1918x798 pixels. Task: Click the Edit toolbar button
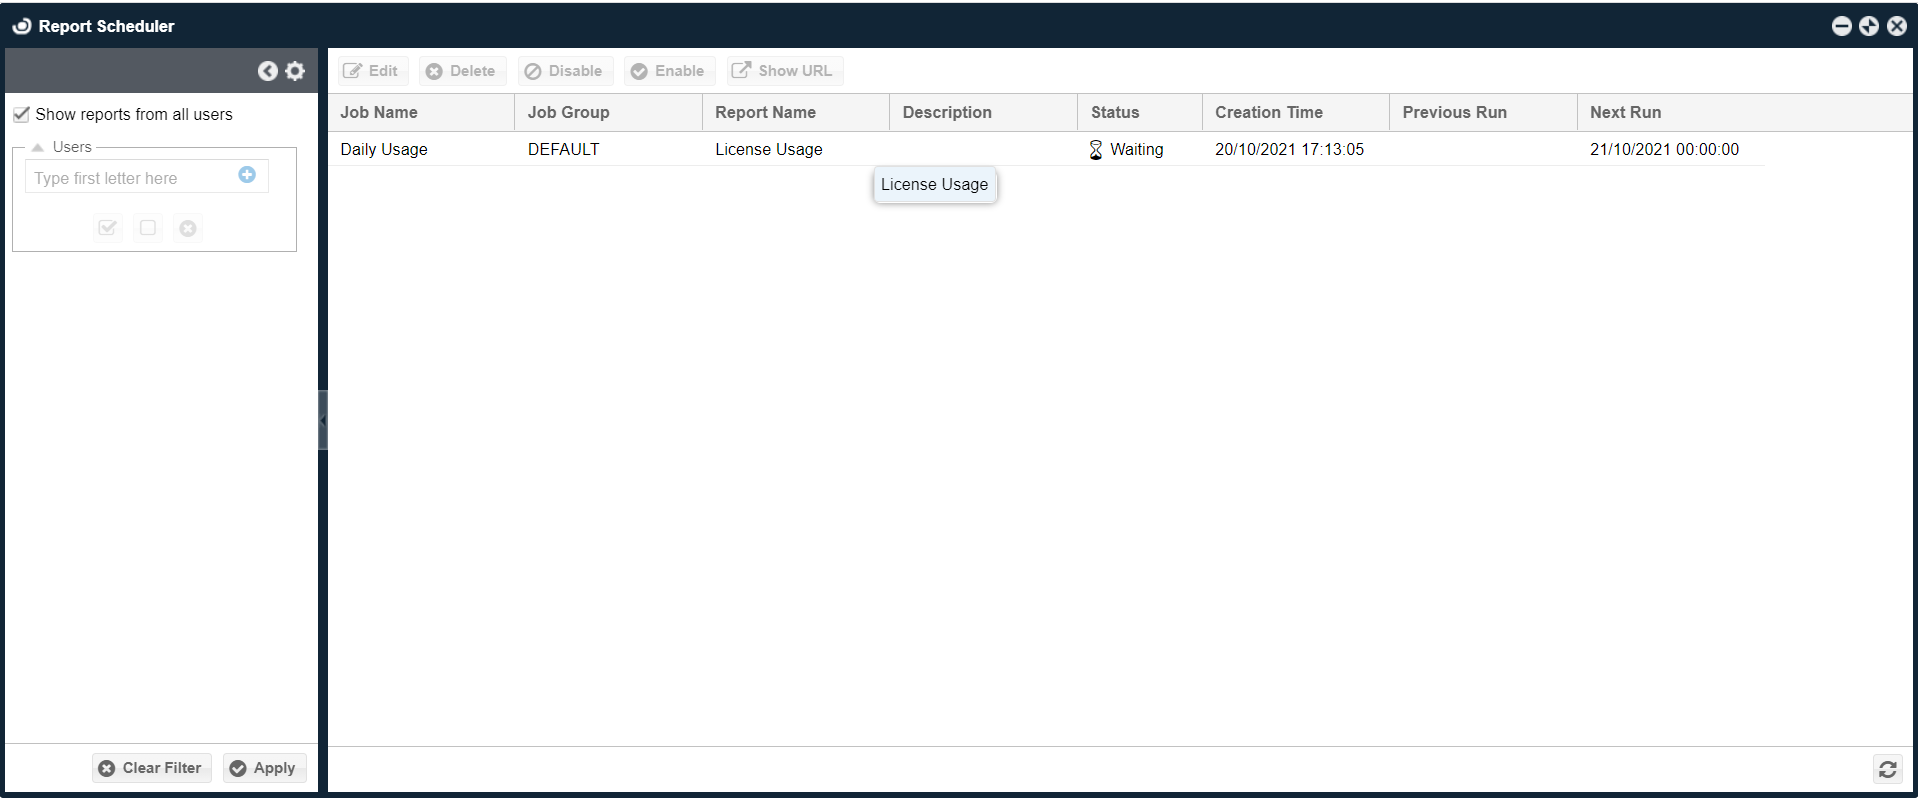coord(371,71)
